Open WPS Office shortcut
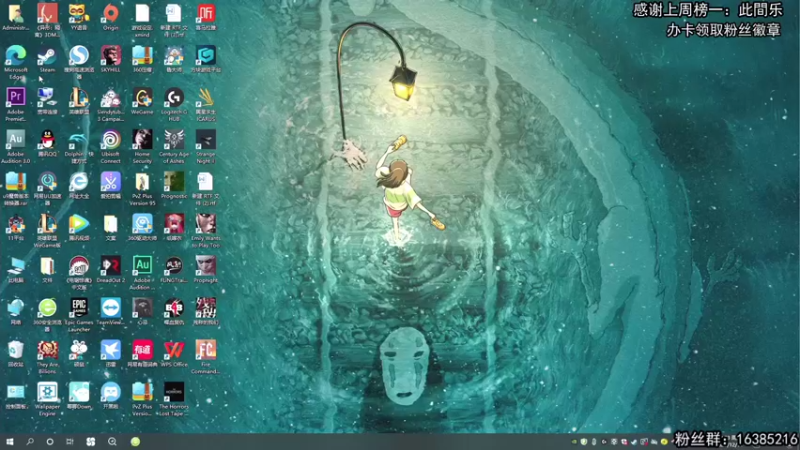Viewport: 800px width, 450px height. pos(173,351)
